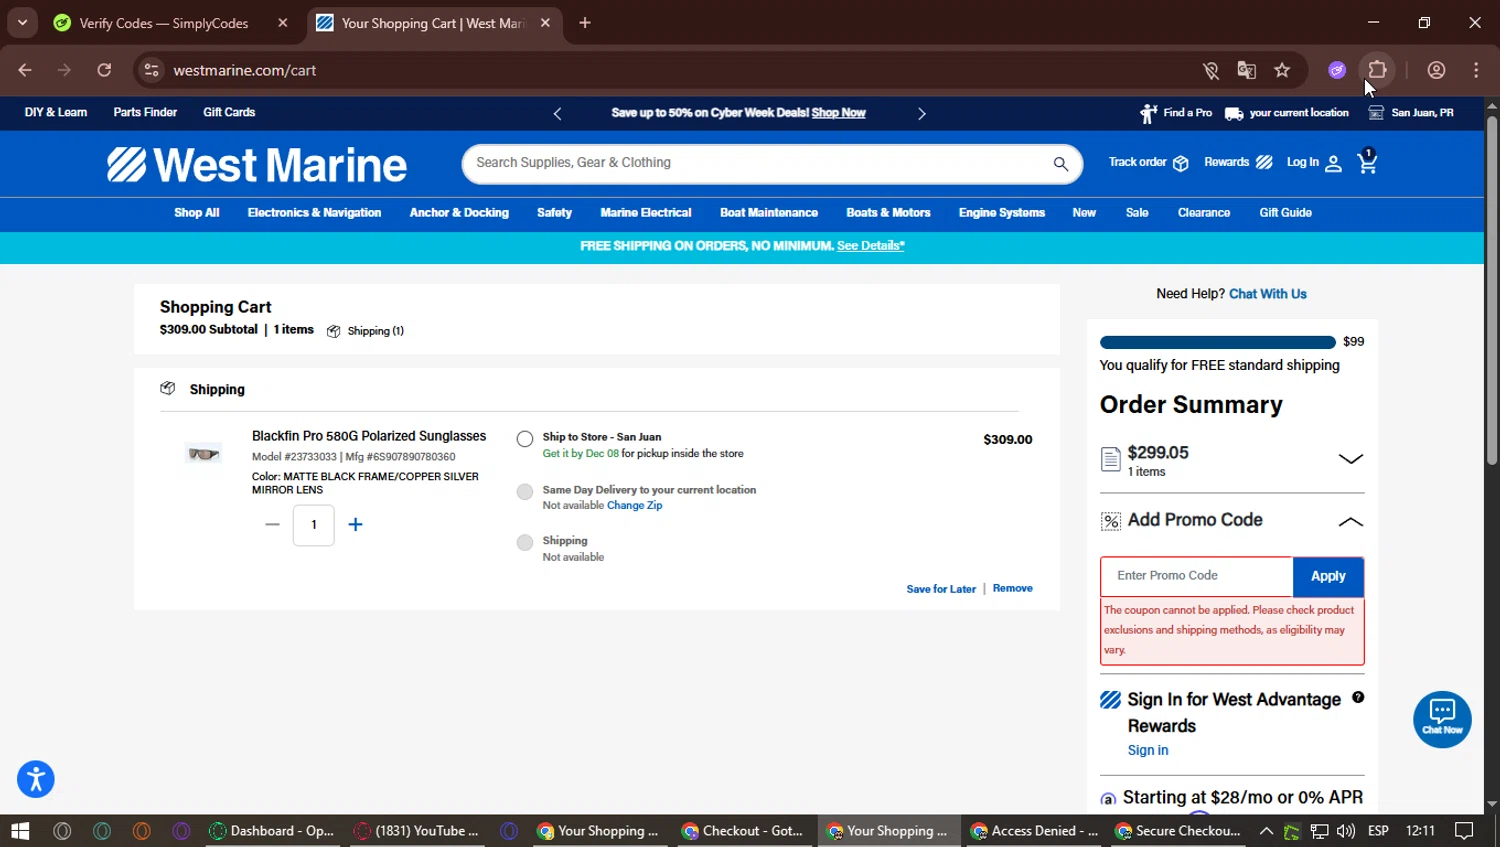This screenshot has width=1500, height=847.
Task: Open Boats & Motors menu
Action: tap(888, 213)
